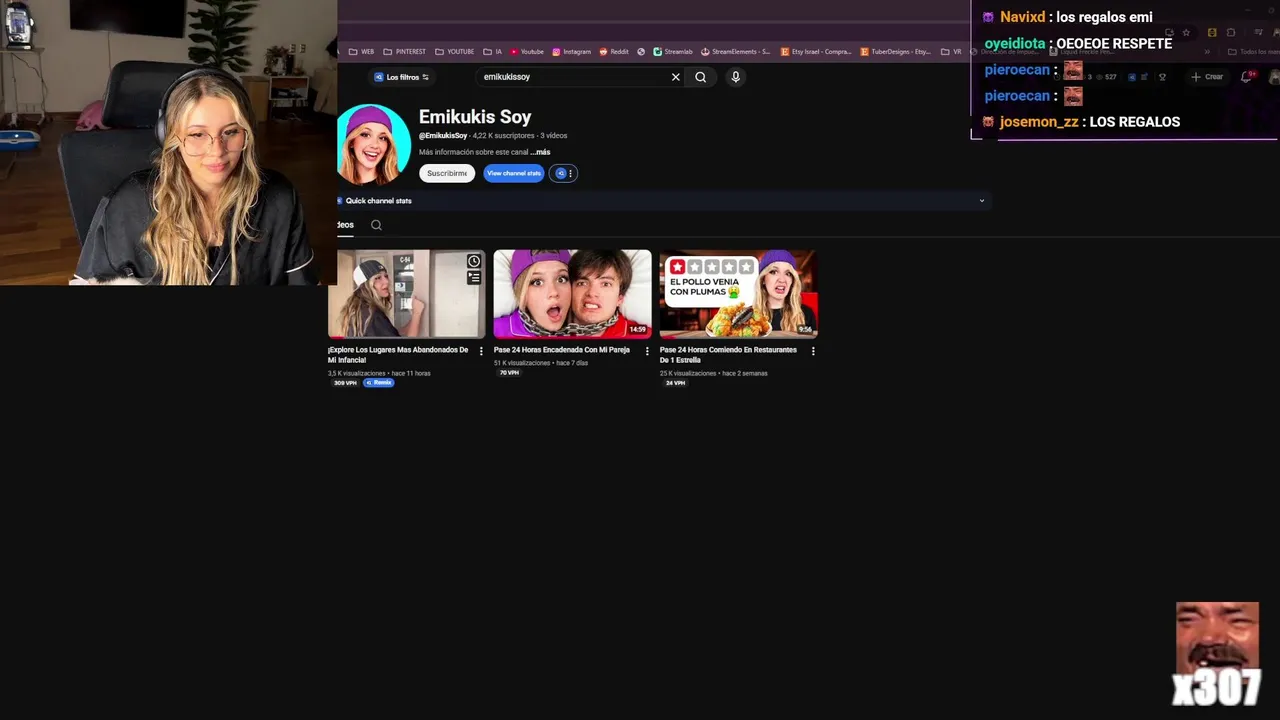This screenshot has height=720, width=1280.
Task: Open extension options next to View channel stats
Action: (563, 173)
